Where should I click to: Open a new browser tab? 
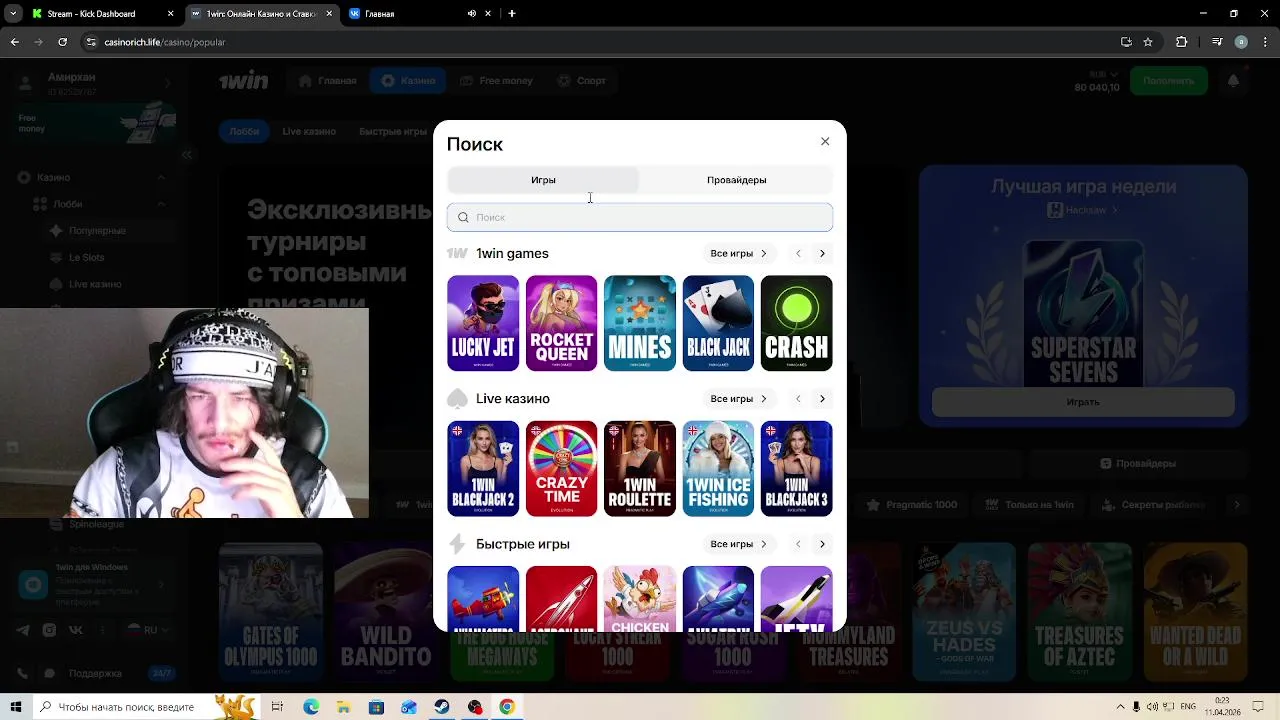pyautogui.click(x=512, y=14)
